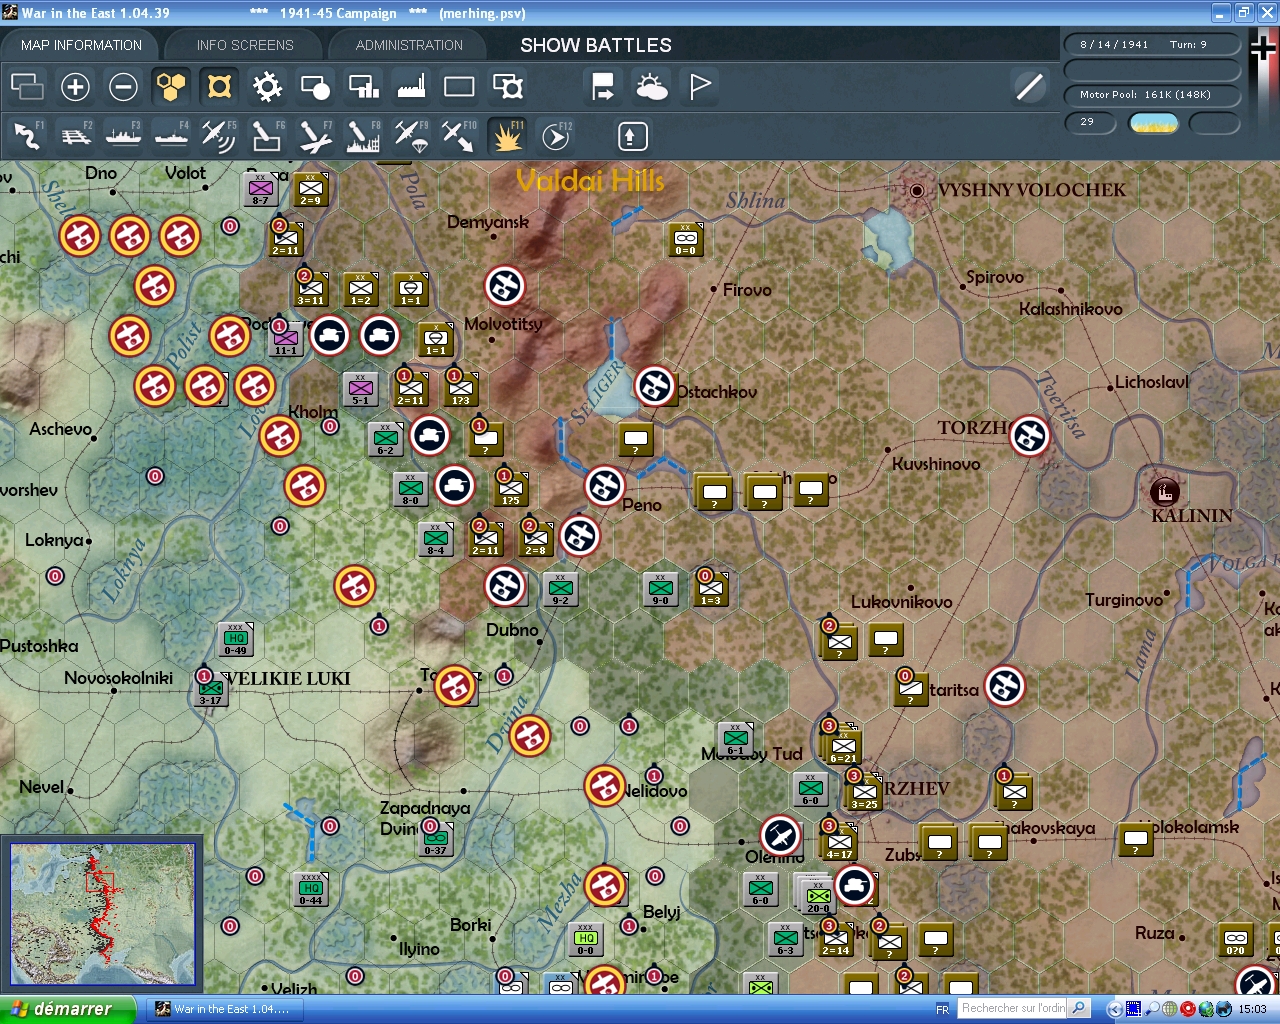Viewport: 1280px width, 1024px height.
Task: Click the battle marker east of Staritsa
Action: pos(1005,686)
